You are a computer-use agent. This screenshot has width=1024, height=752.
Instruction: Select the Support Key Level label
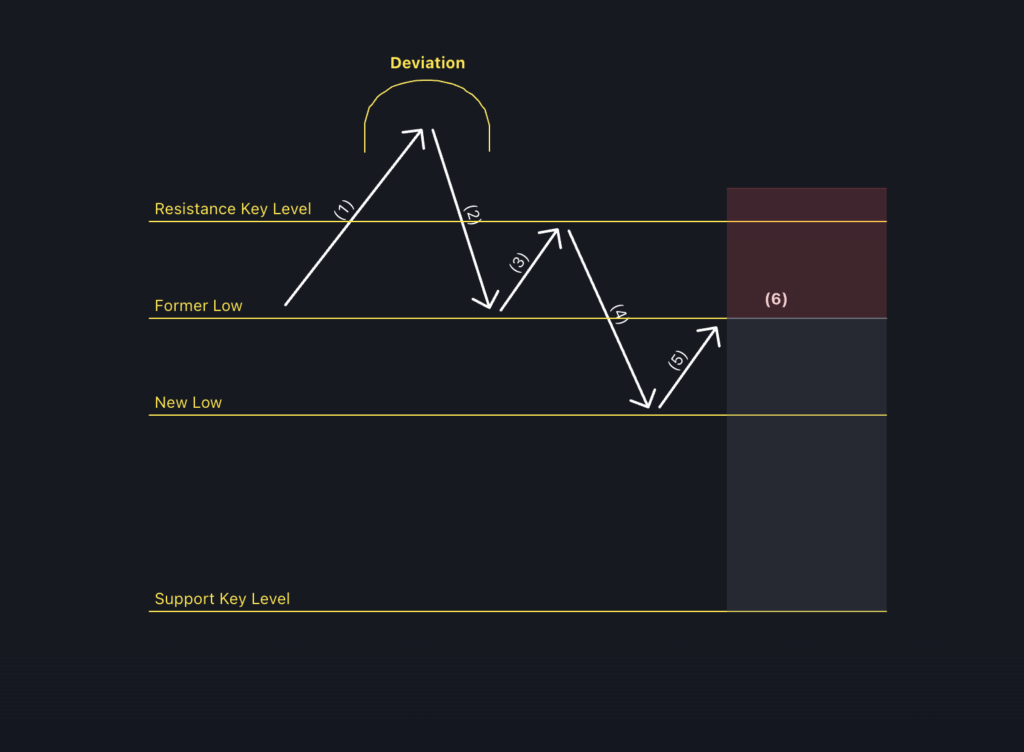click(222, 599)
